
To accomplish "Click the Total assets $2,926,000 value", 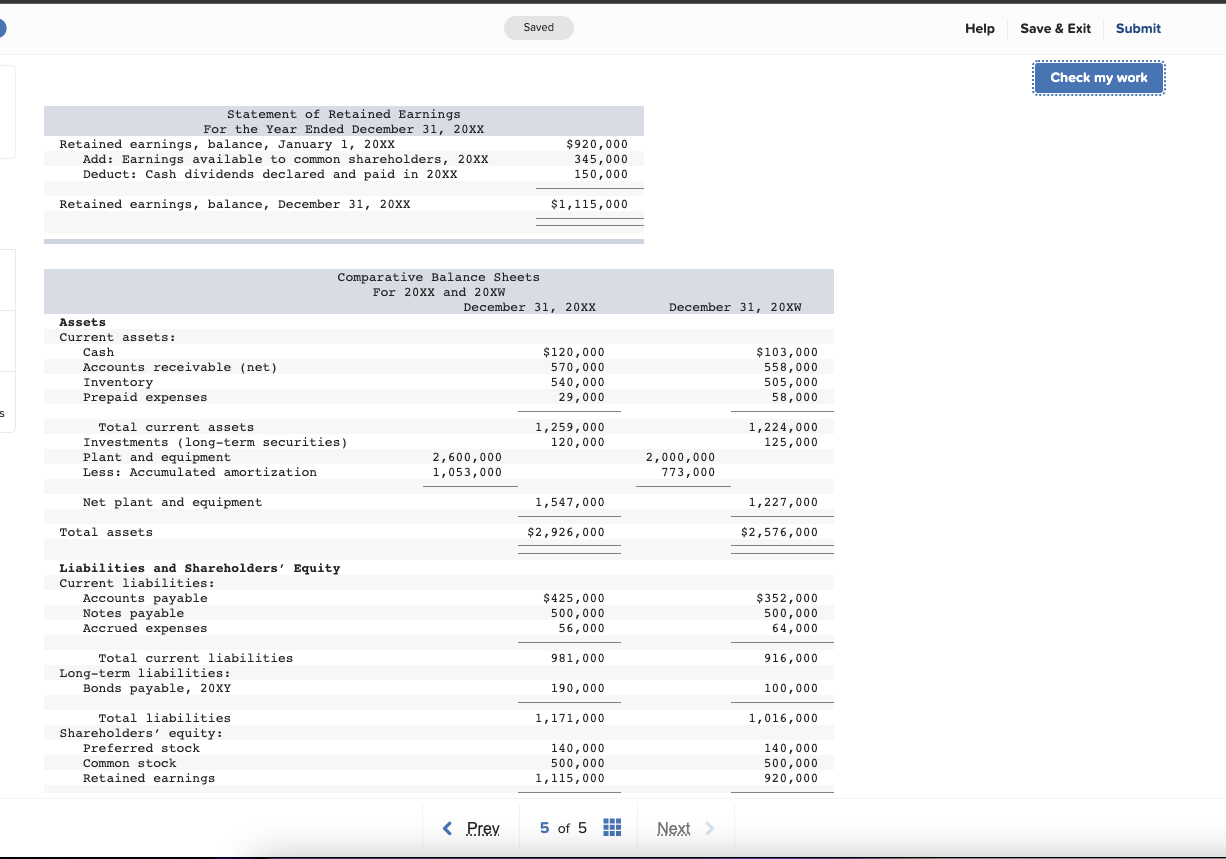I will tap(566, 532).
